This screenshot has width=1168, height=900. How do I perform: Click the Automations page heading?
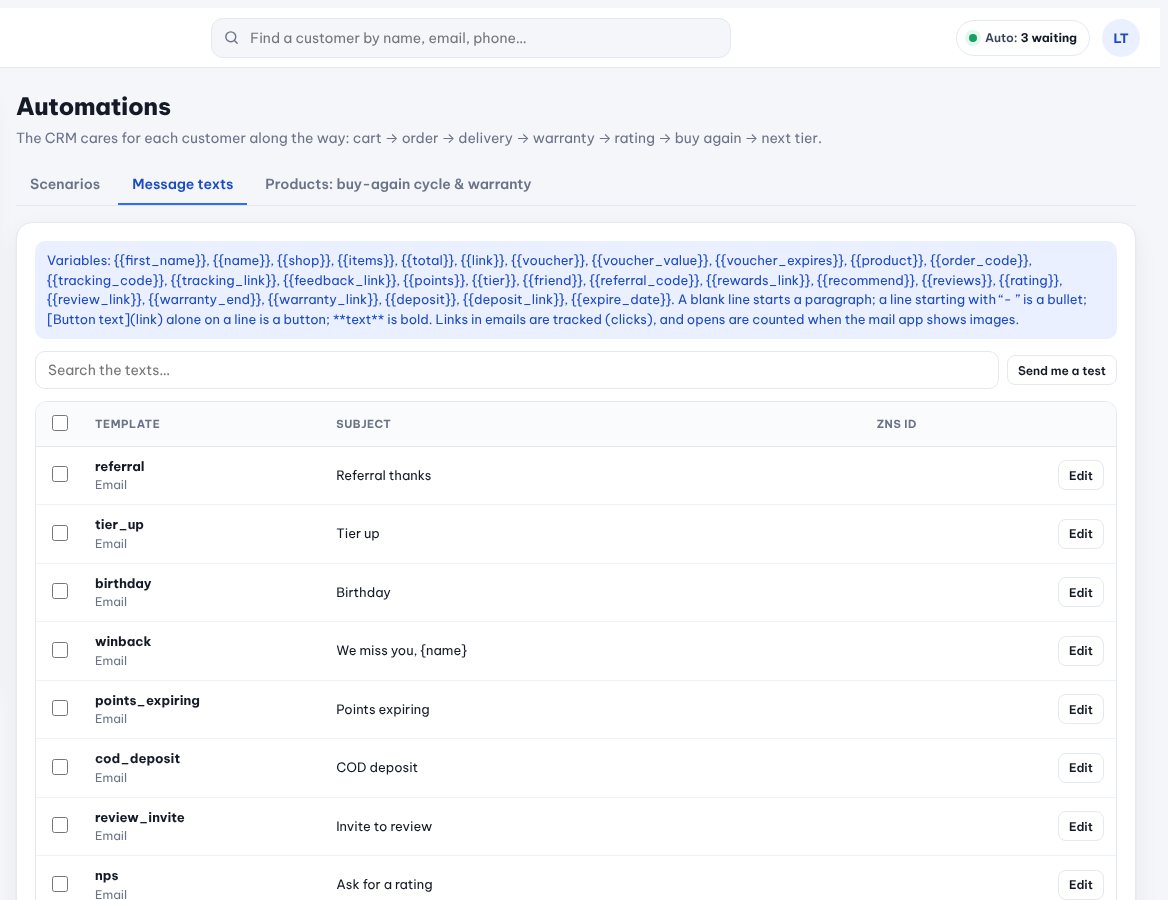click(94, 107)
